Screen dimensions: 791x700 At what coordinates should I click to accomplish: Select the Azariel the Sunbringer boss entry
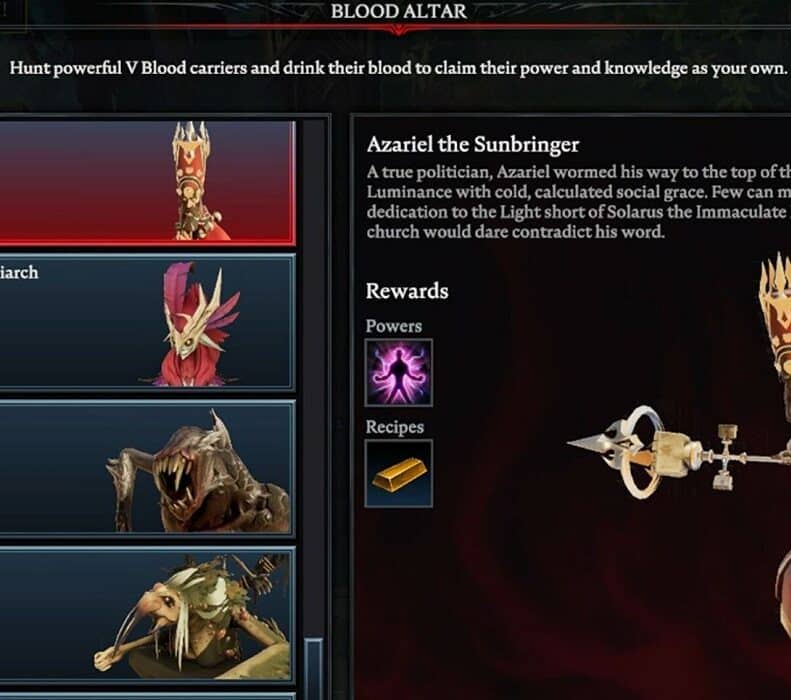click(147, 183)
